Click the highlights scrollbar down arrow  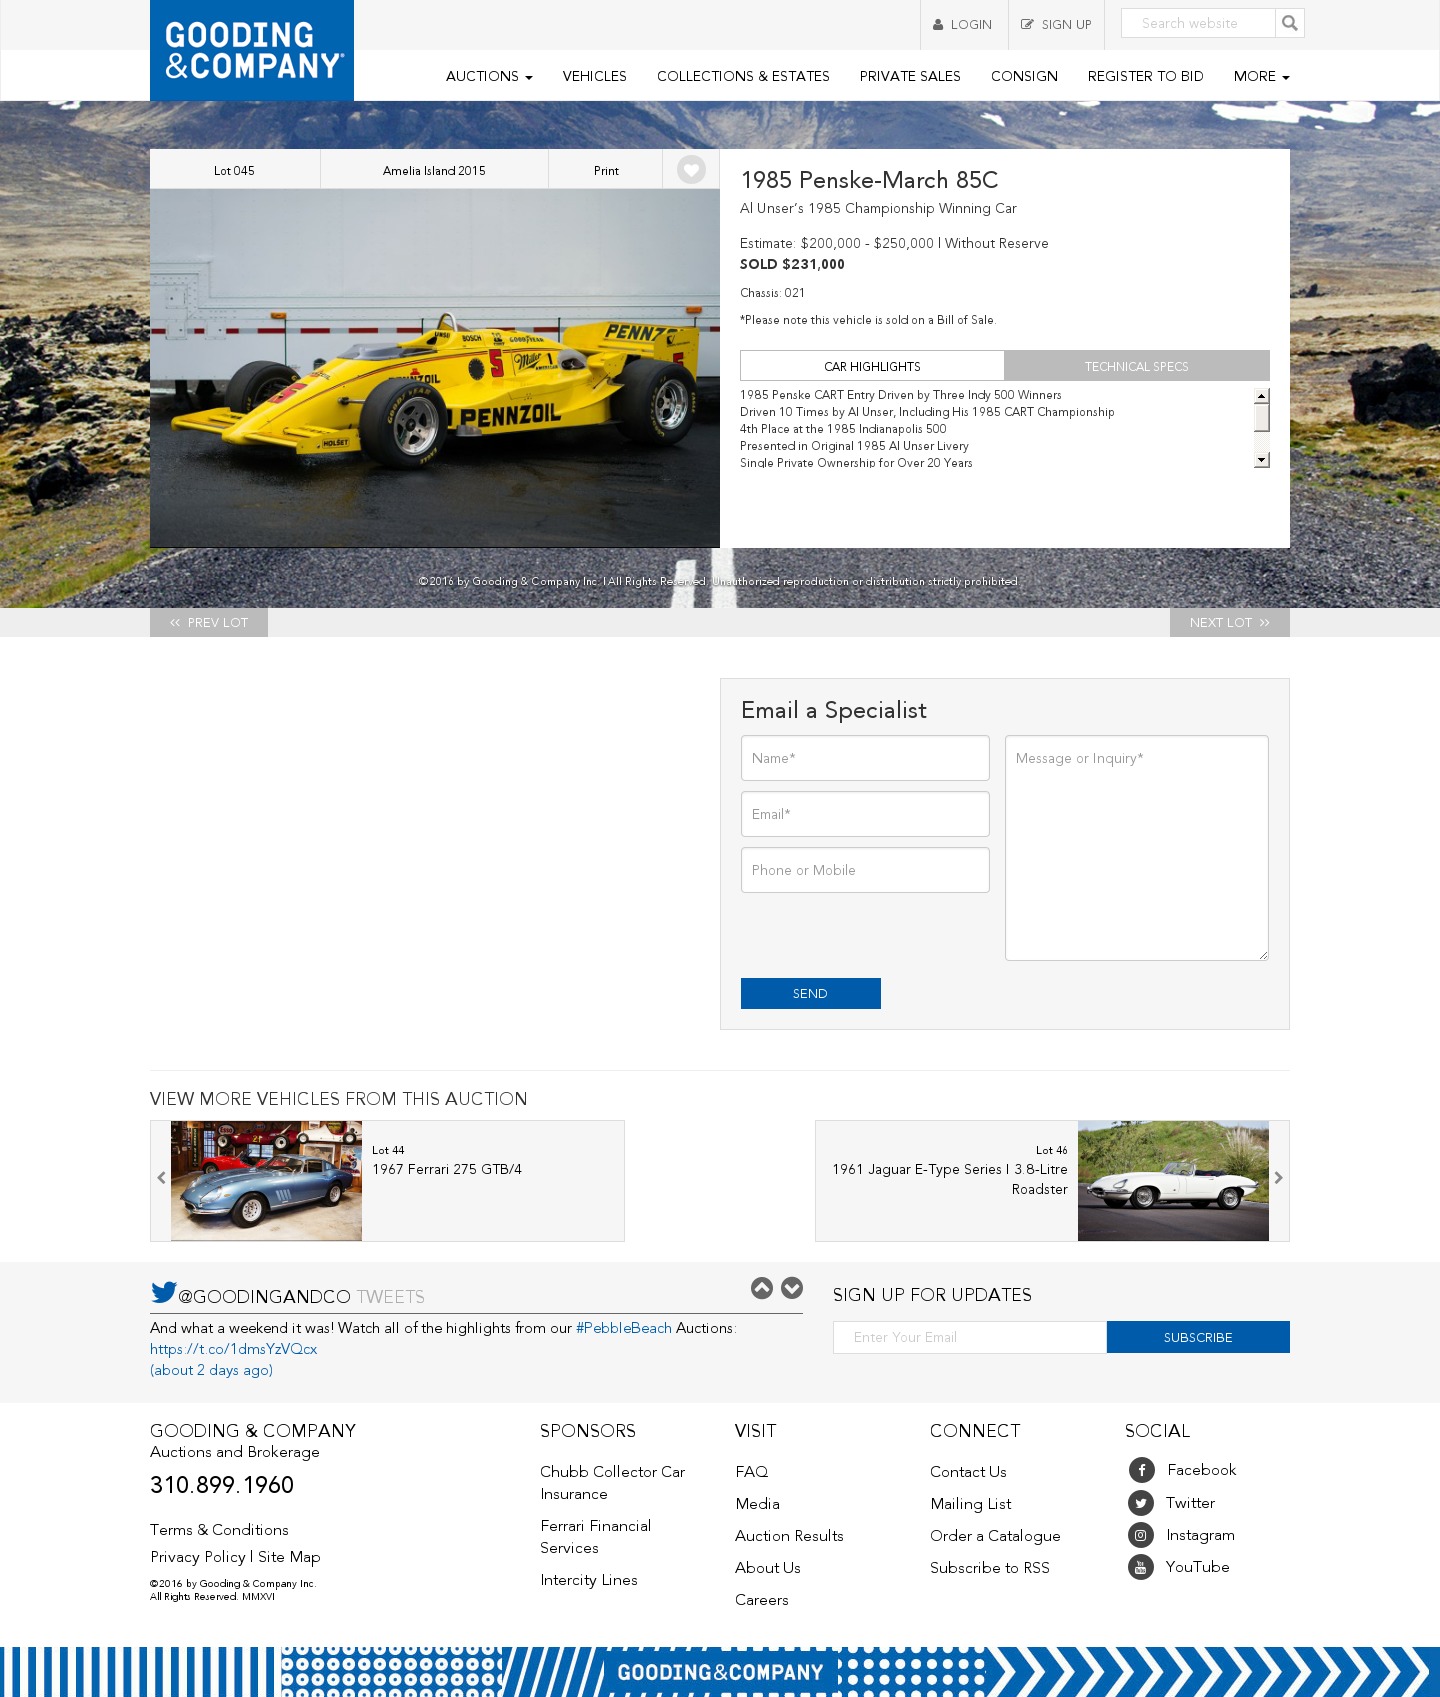(x=1262, y=460)
